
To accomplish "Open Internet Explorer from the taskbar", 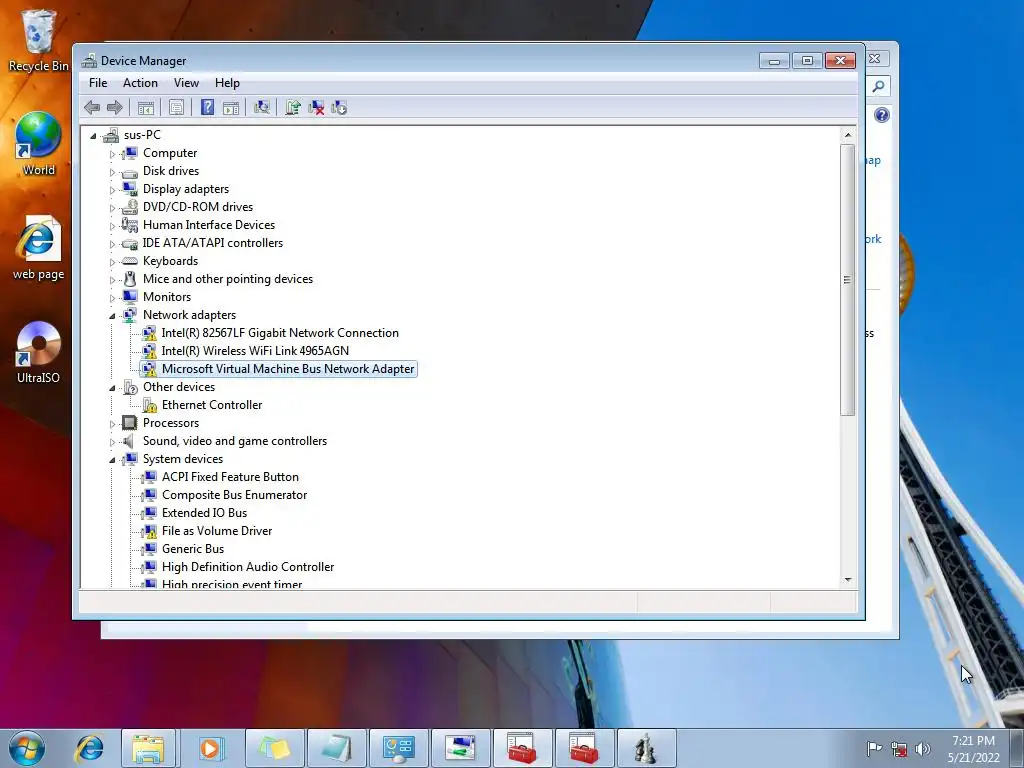I will 89,748.
